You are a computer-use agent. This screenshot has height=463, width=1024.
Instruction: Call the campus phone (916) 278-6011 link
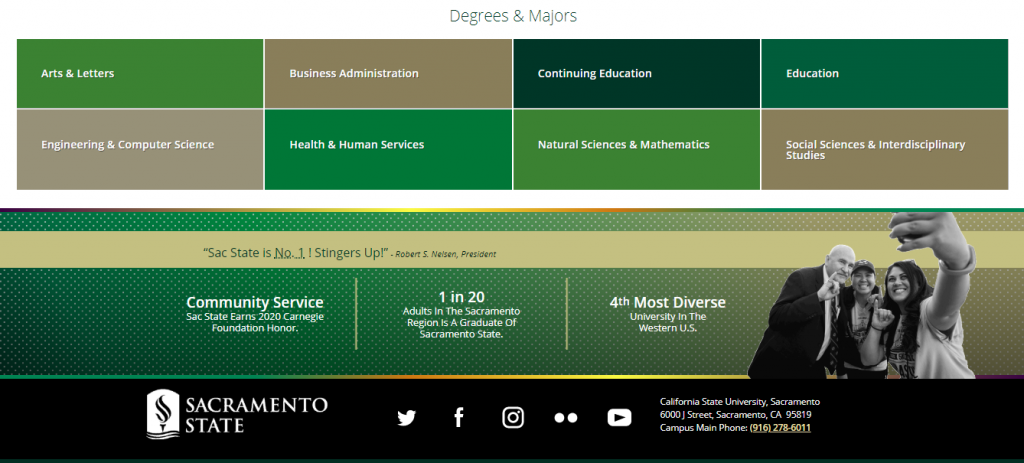point(780,428)
